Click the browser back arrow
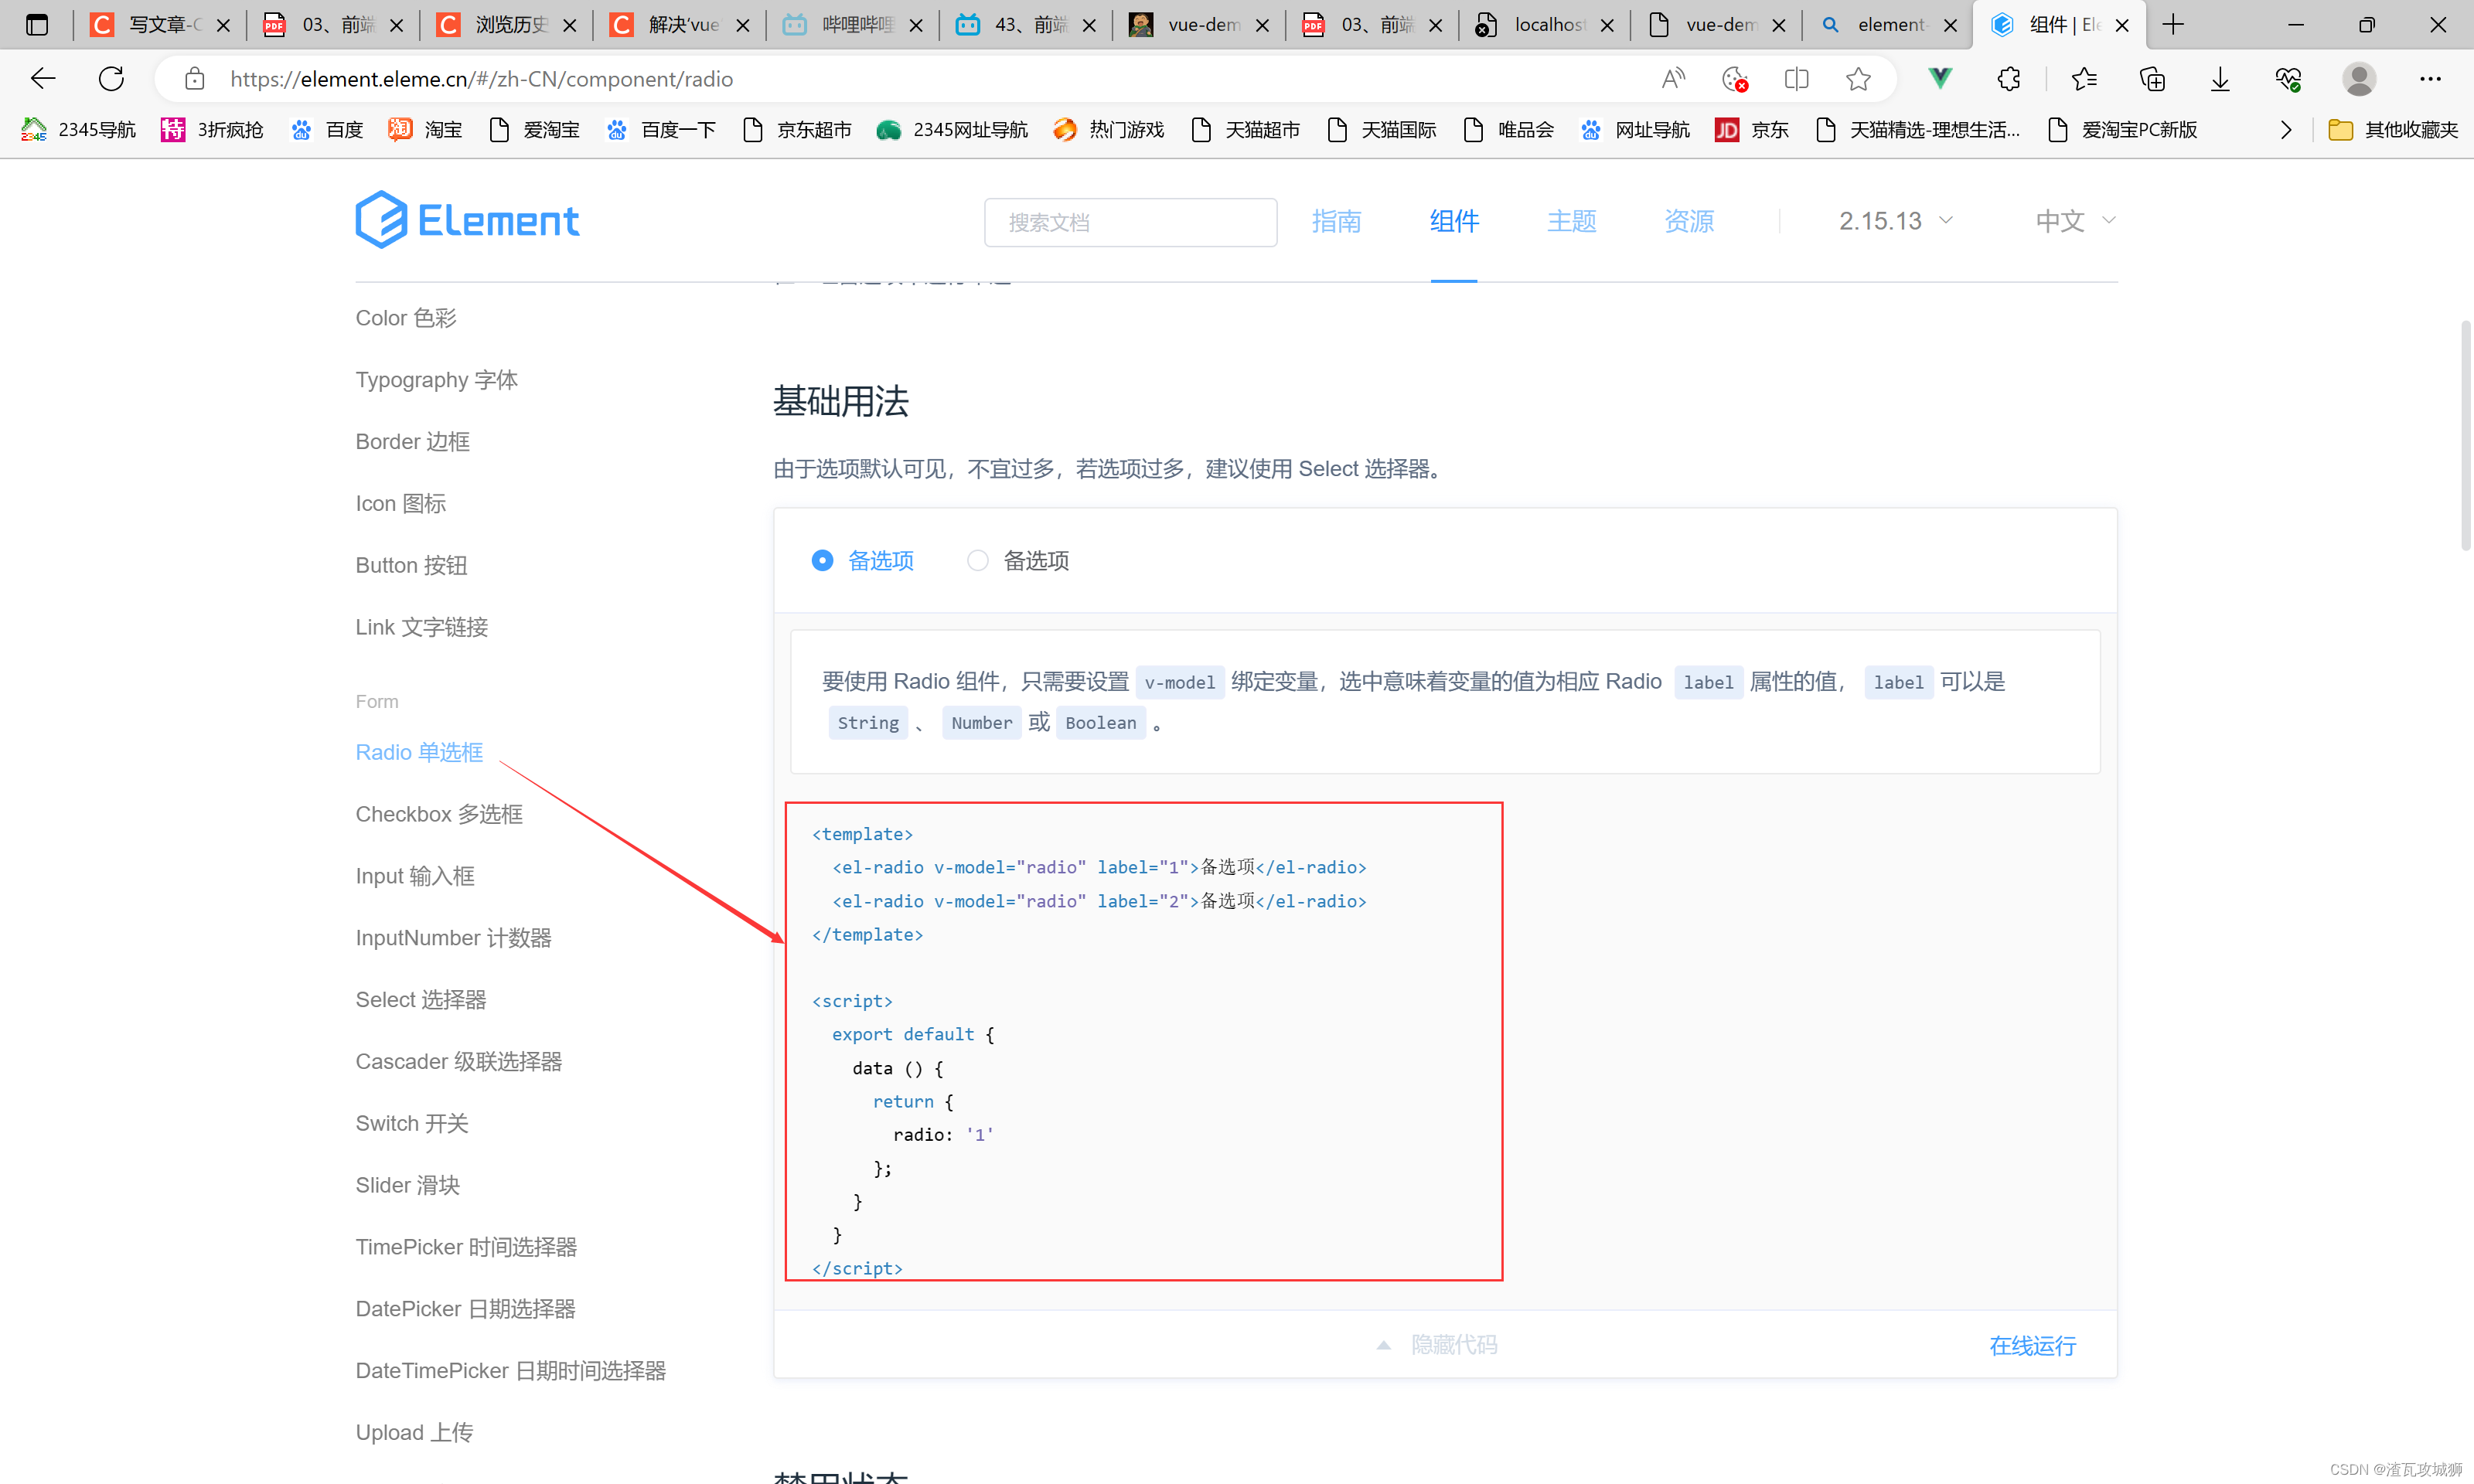Viewport: 2474px width, 1484px height. 43,79
